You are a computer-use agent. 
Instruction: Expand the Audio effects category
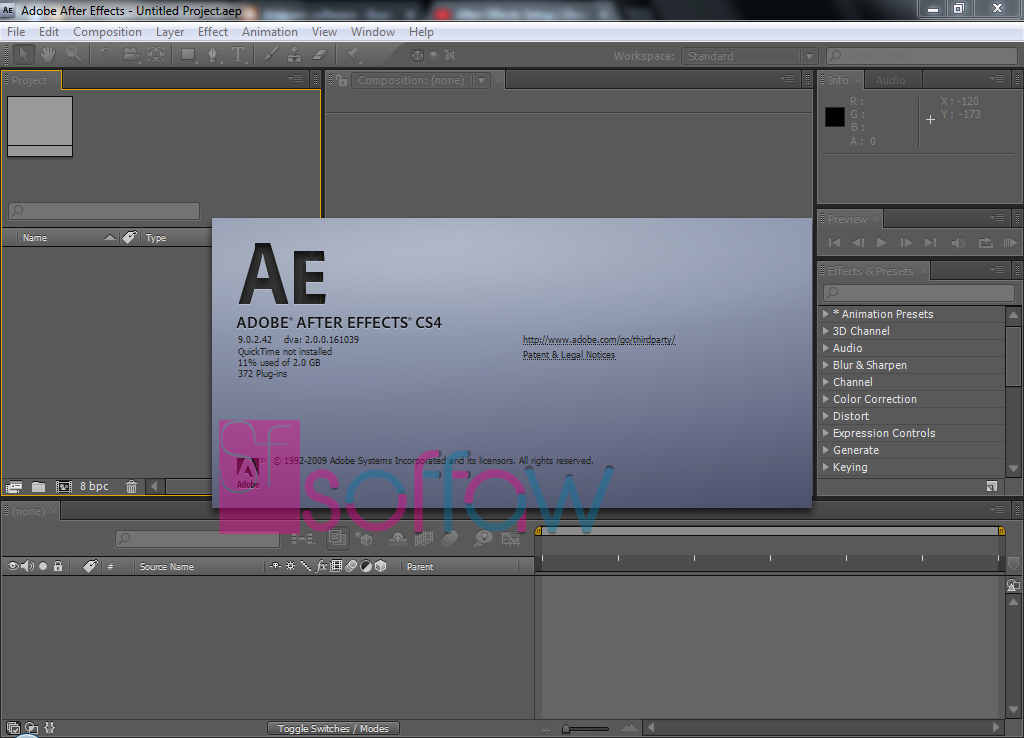[x=825, y=348]
